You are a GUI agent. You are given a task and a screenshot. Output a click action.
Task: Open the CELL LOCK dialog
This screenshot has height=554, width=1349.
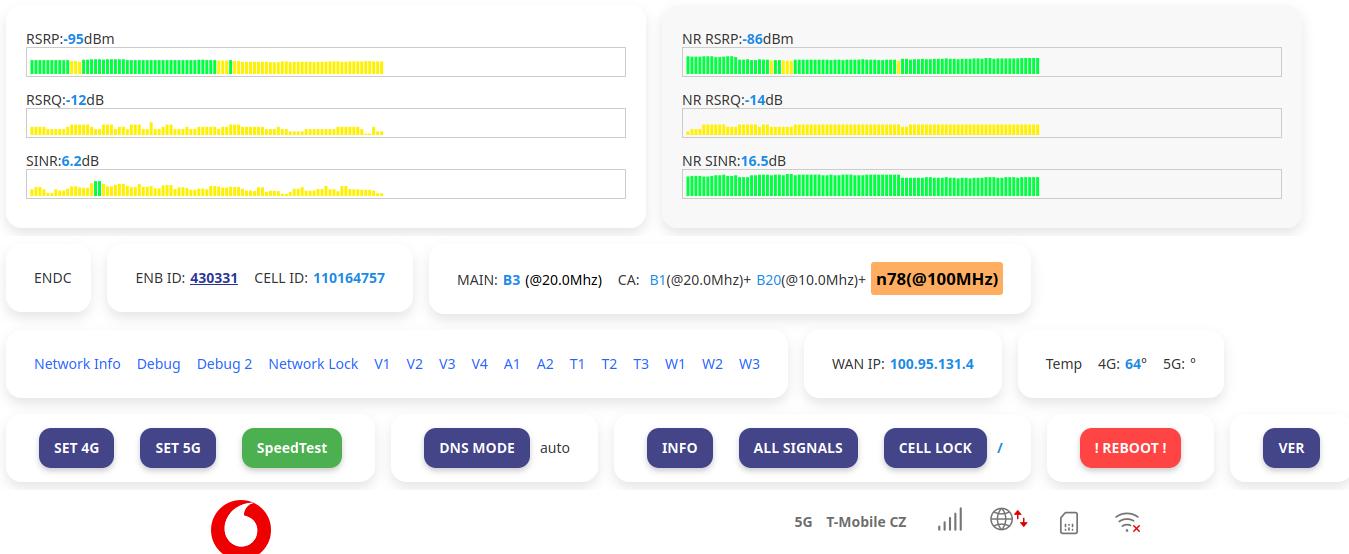tap(936, 448)
